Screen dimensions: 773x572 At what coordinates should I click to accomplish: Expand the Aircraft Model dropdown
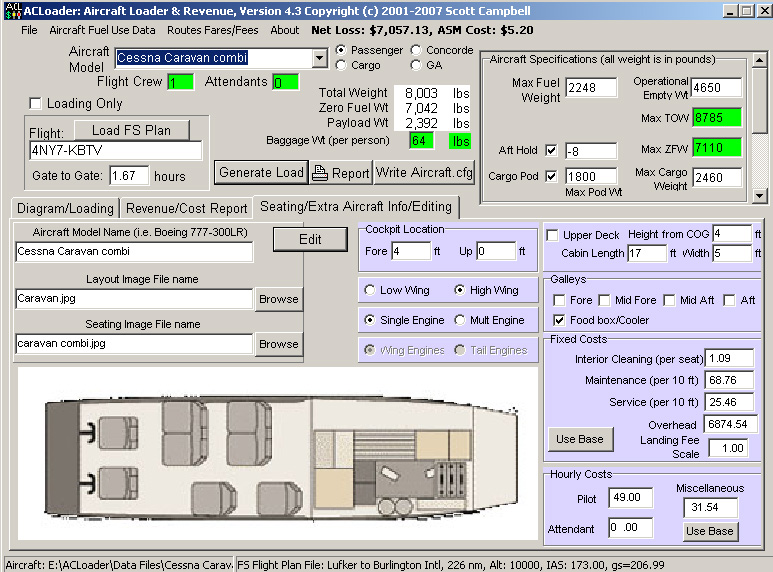click(x=319, y=58)
